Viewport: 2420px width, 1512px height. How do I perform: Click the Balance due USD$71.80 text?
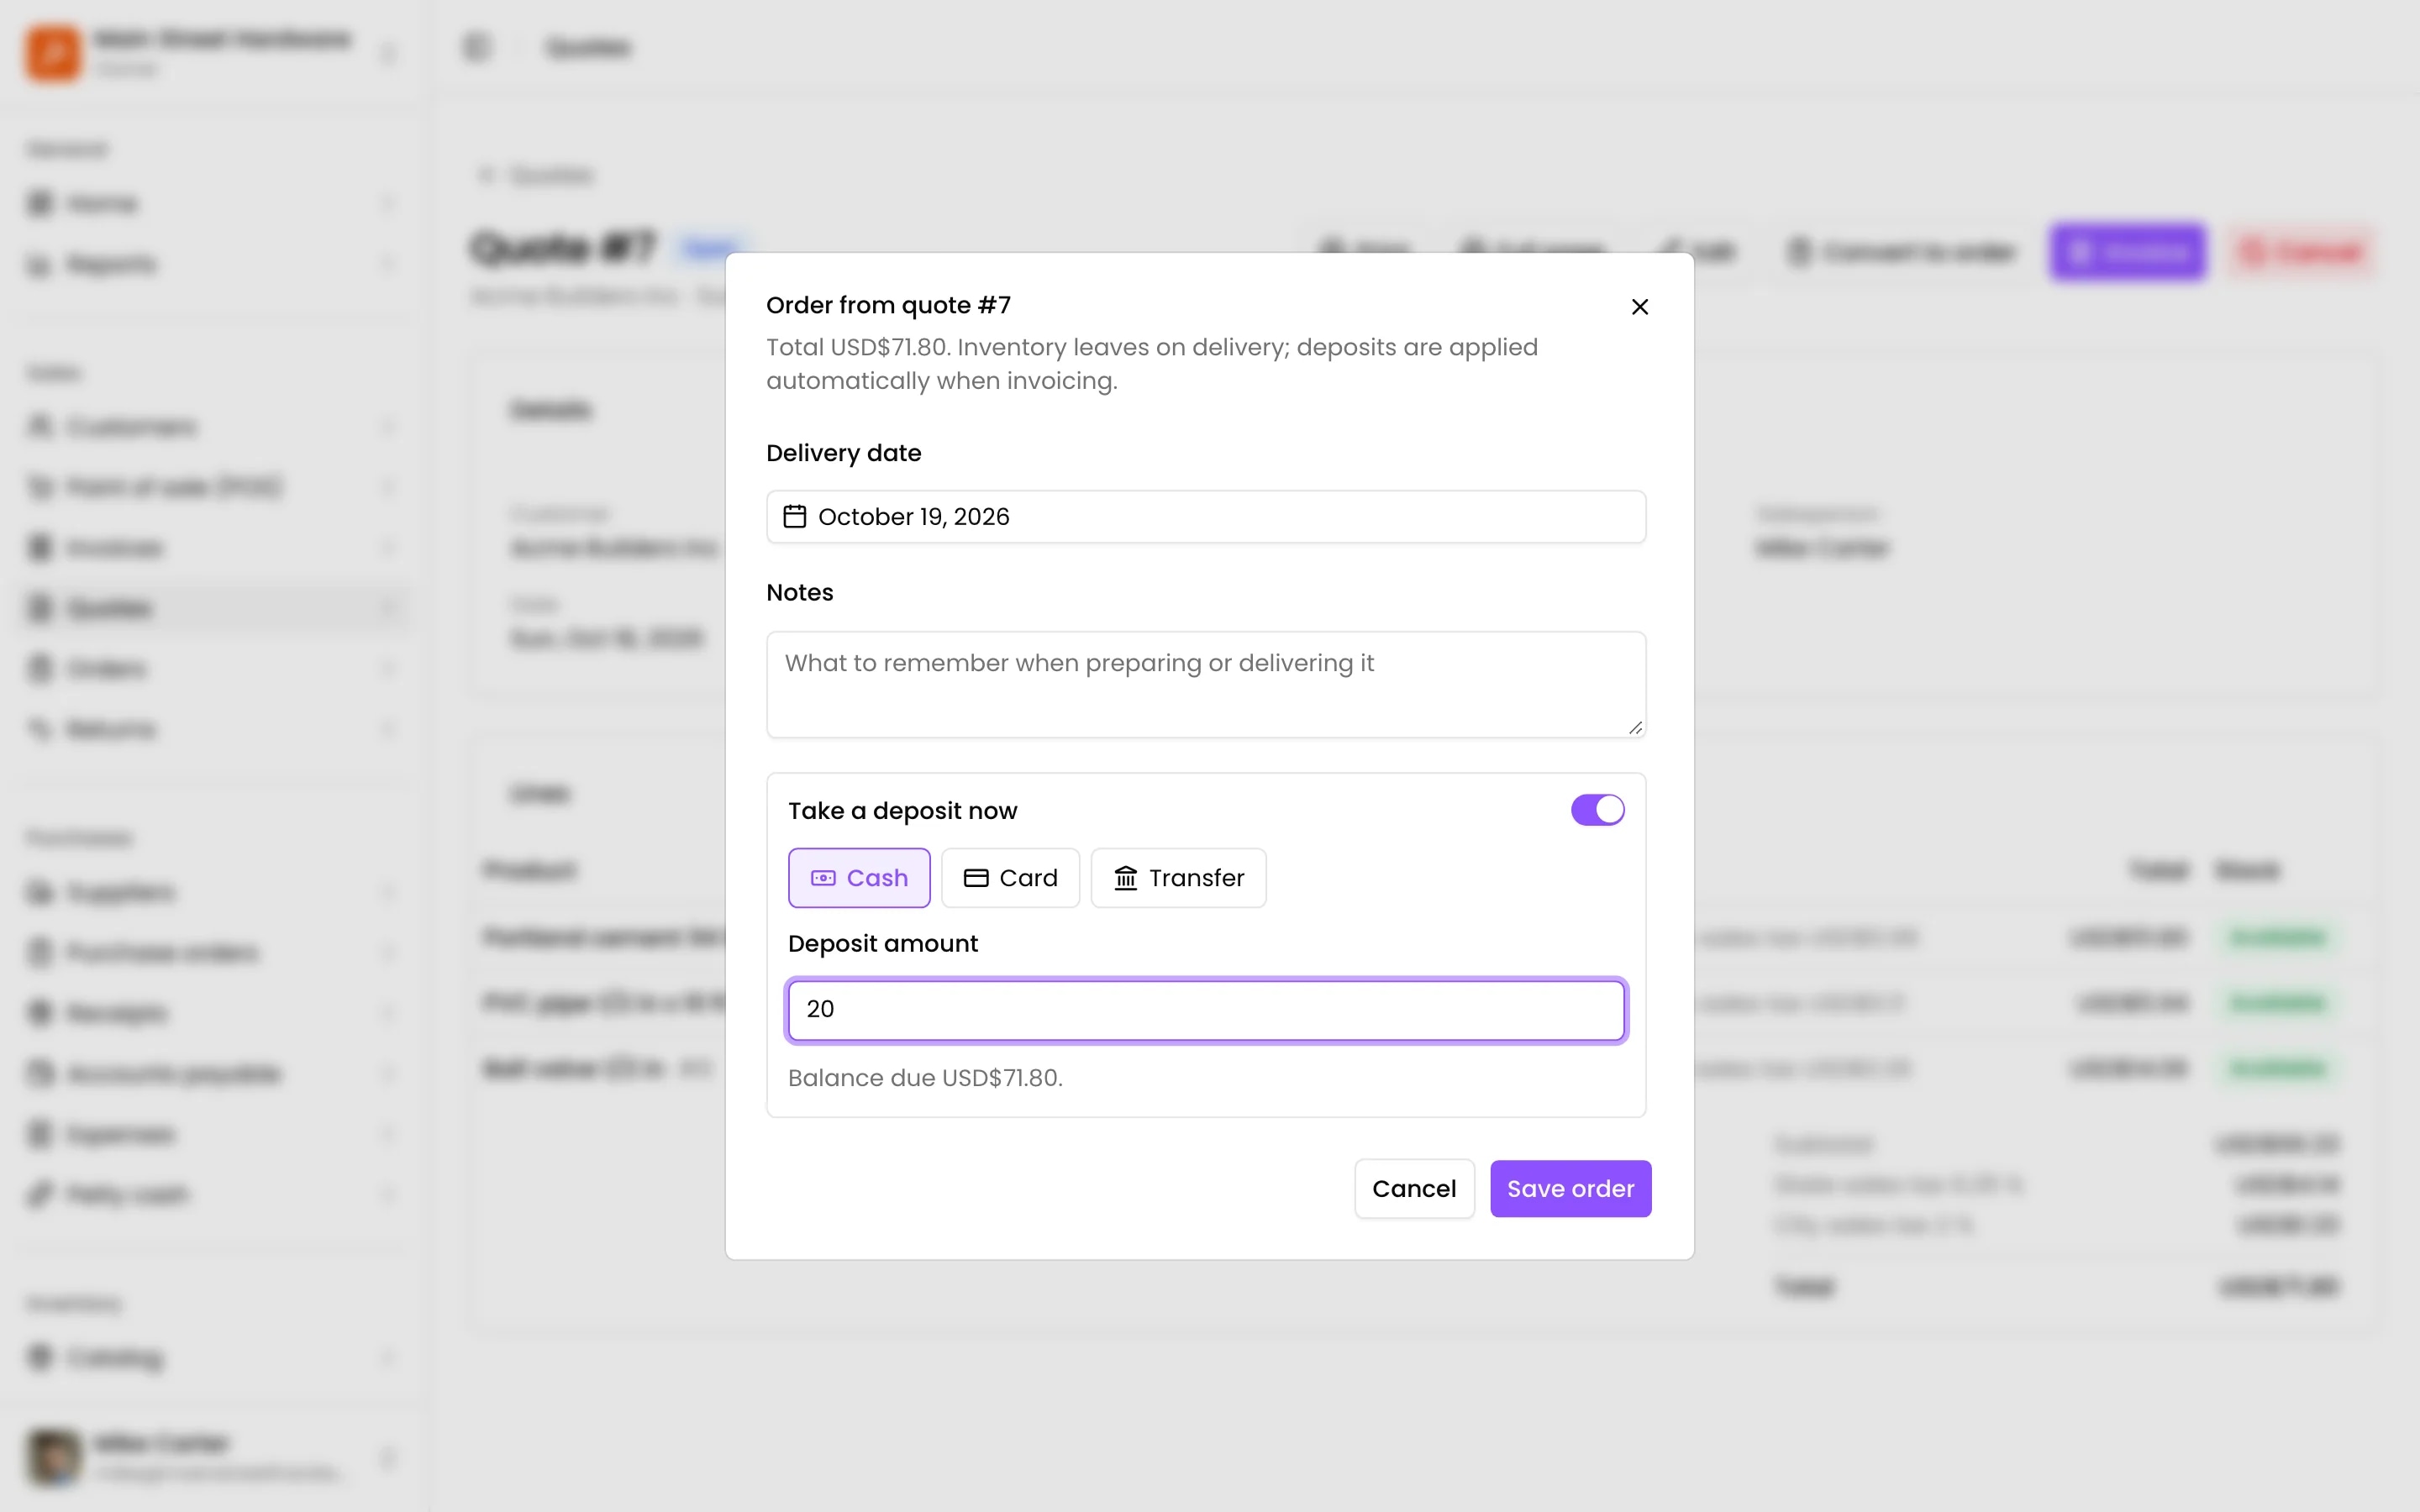point(925,1078)
